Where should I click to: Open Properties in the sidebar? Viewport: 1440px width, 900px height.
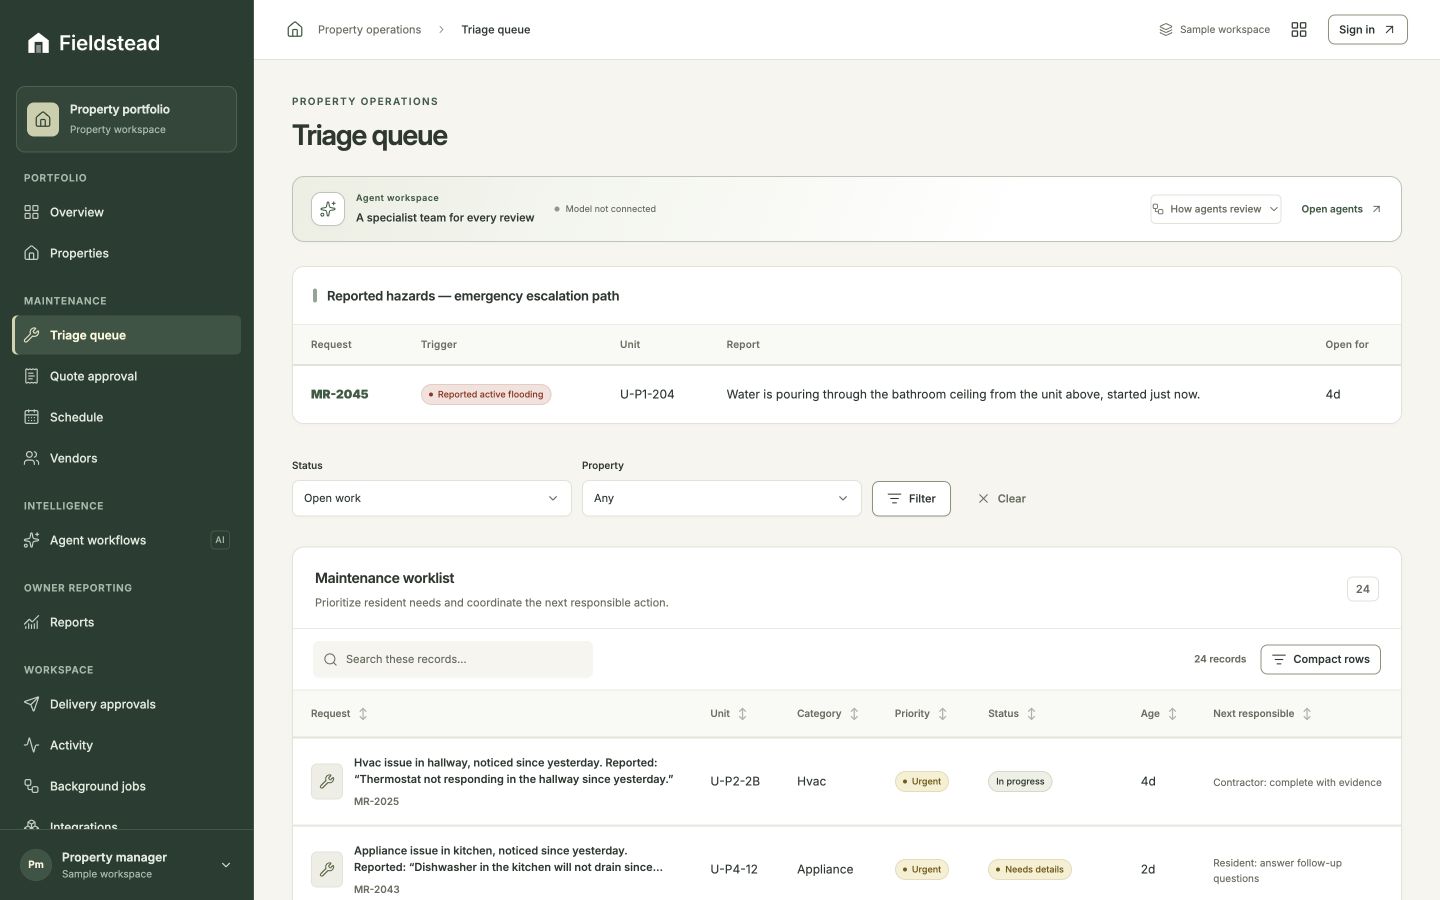(127, 253)
